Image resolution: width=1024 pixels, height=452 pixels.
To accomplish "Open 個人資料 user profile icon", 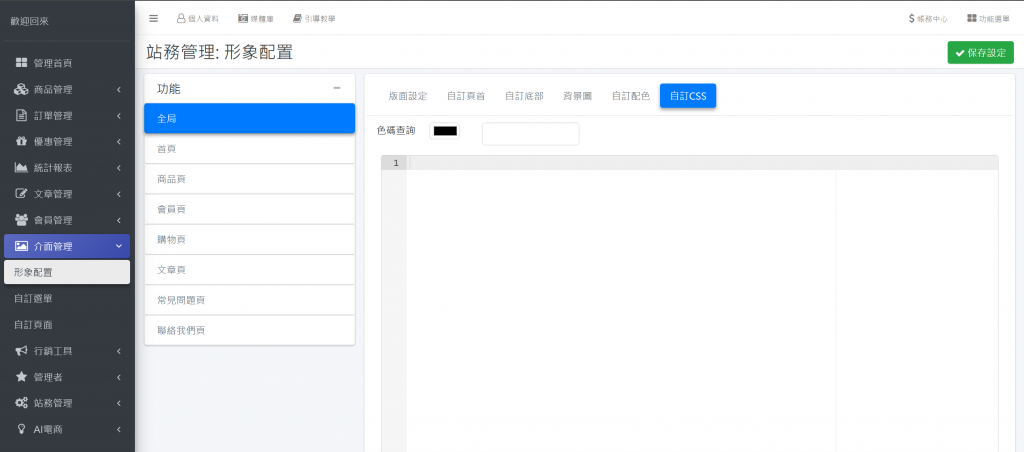I will [x=181, y=18].
